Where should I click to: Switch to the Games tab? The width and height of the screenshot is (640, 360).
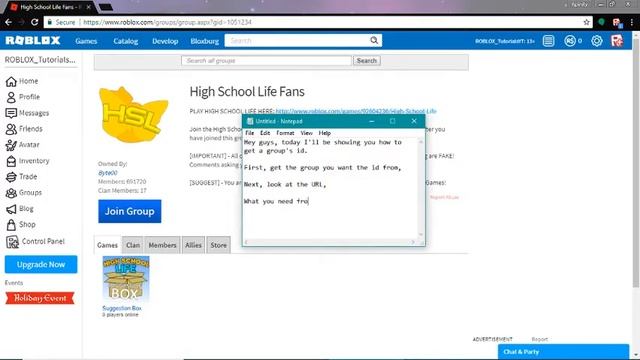107,245
